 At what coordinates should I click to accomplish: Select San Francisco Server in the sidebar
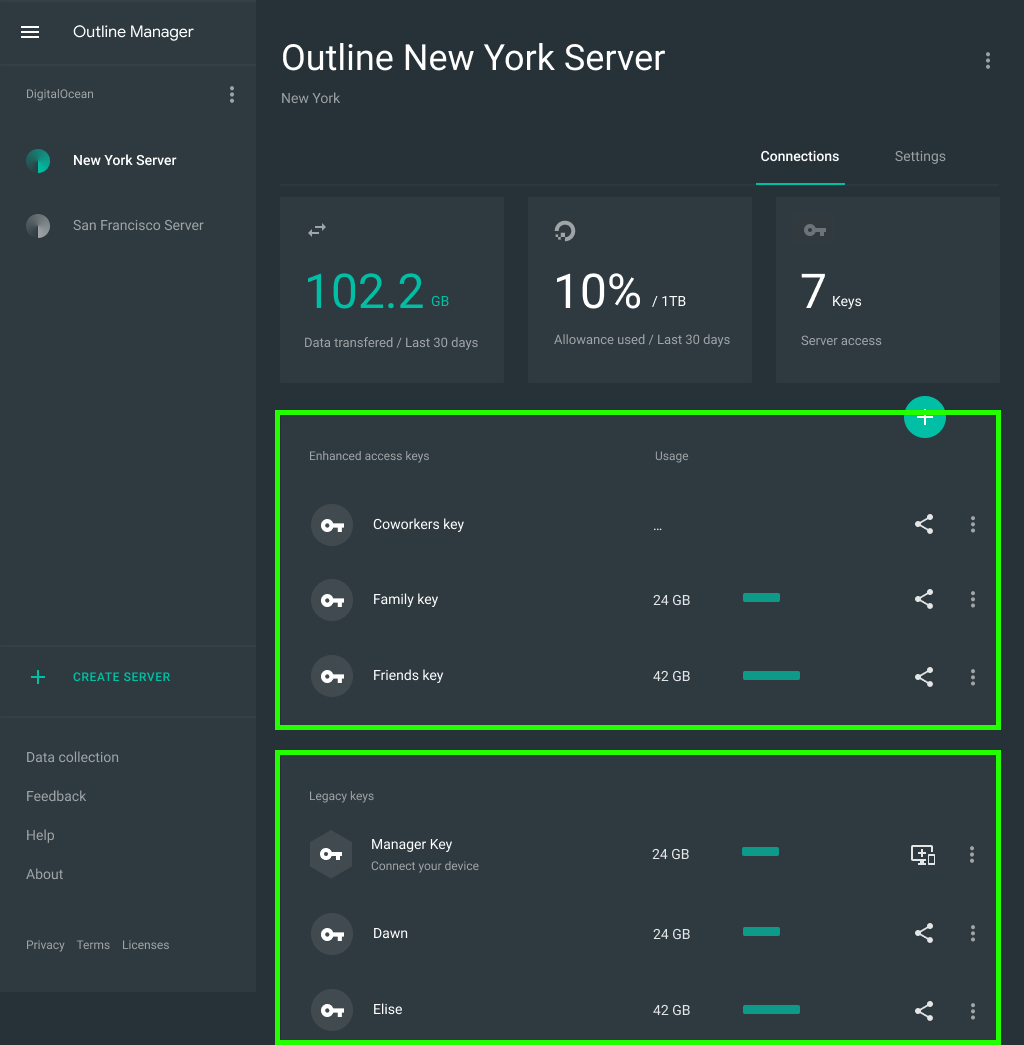138,226
